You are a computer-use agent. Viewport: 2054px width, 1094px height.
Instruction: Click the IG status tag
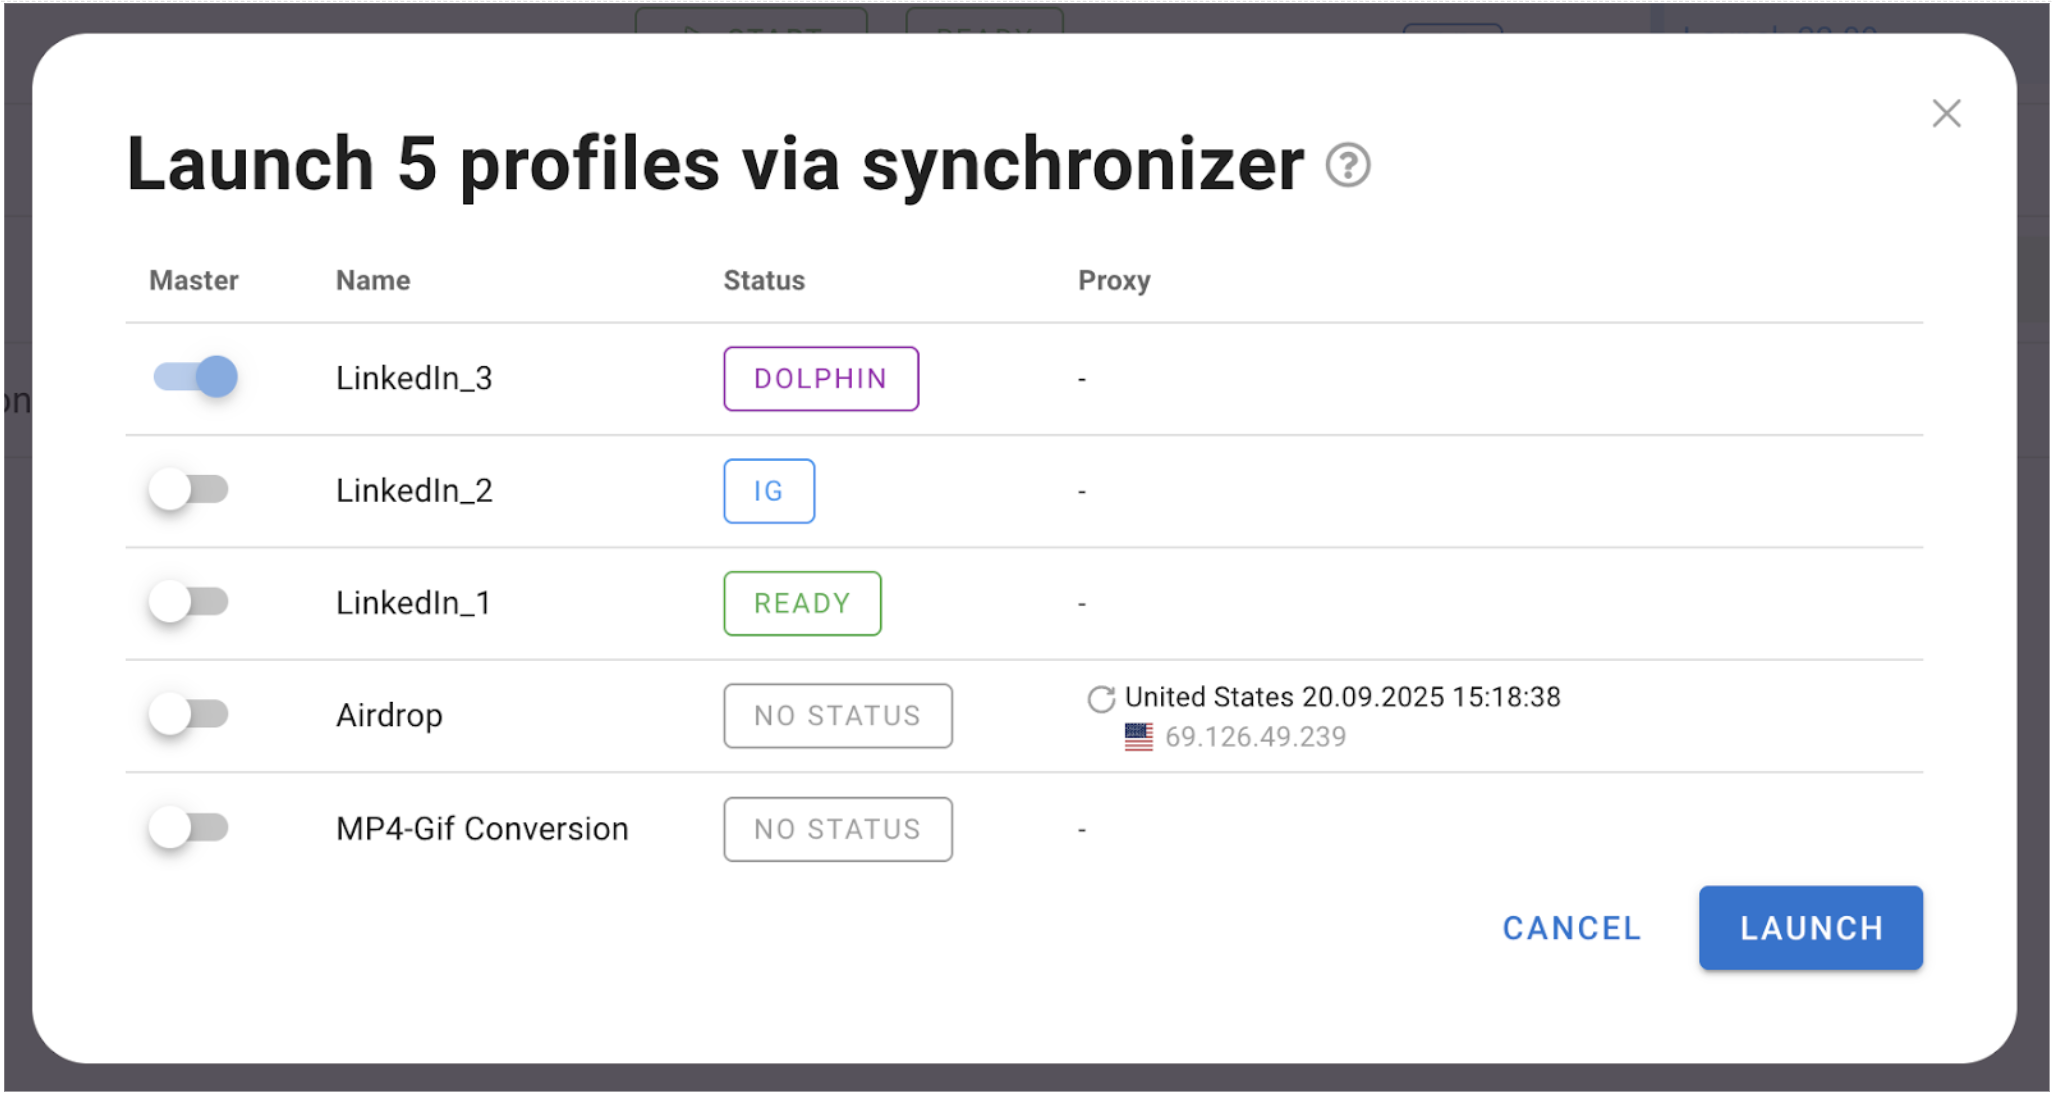(768, 491)
